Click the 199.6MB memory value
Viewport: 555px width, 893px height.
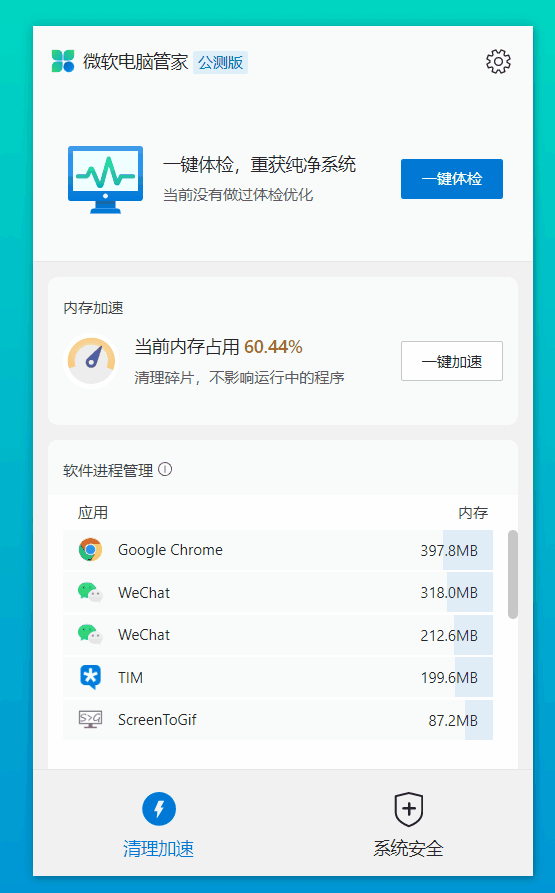pos(449,678)
